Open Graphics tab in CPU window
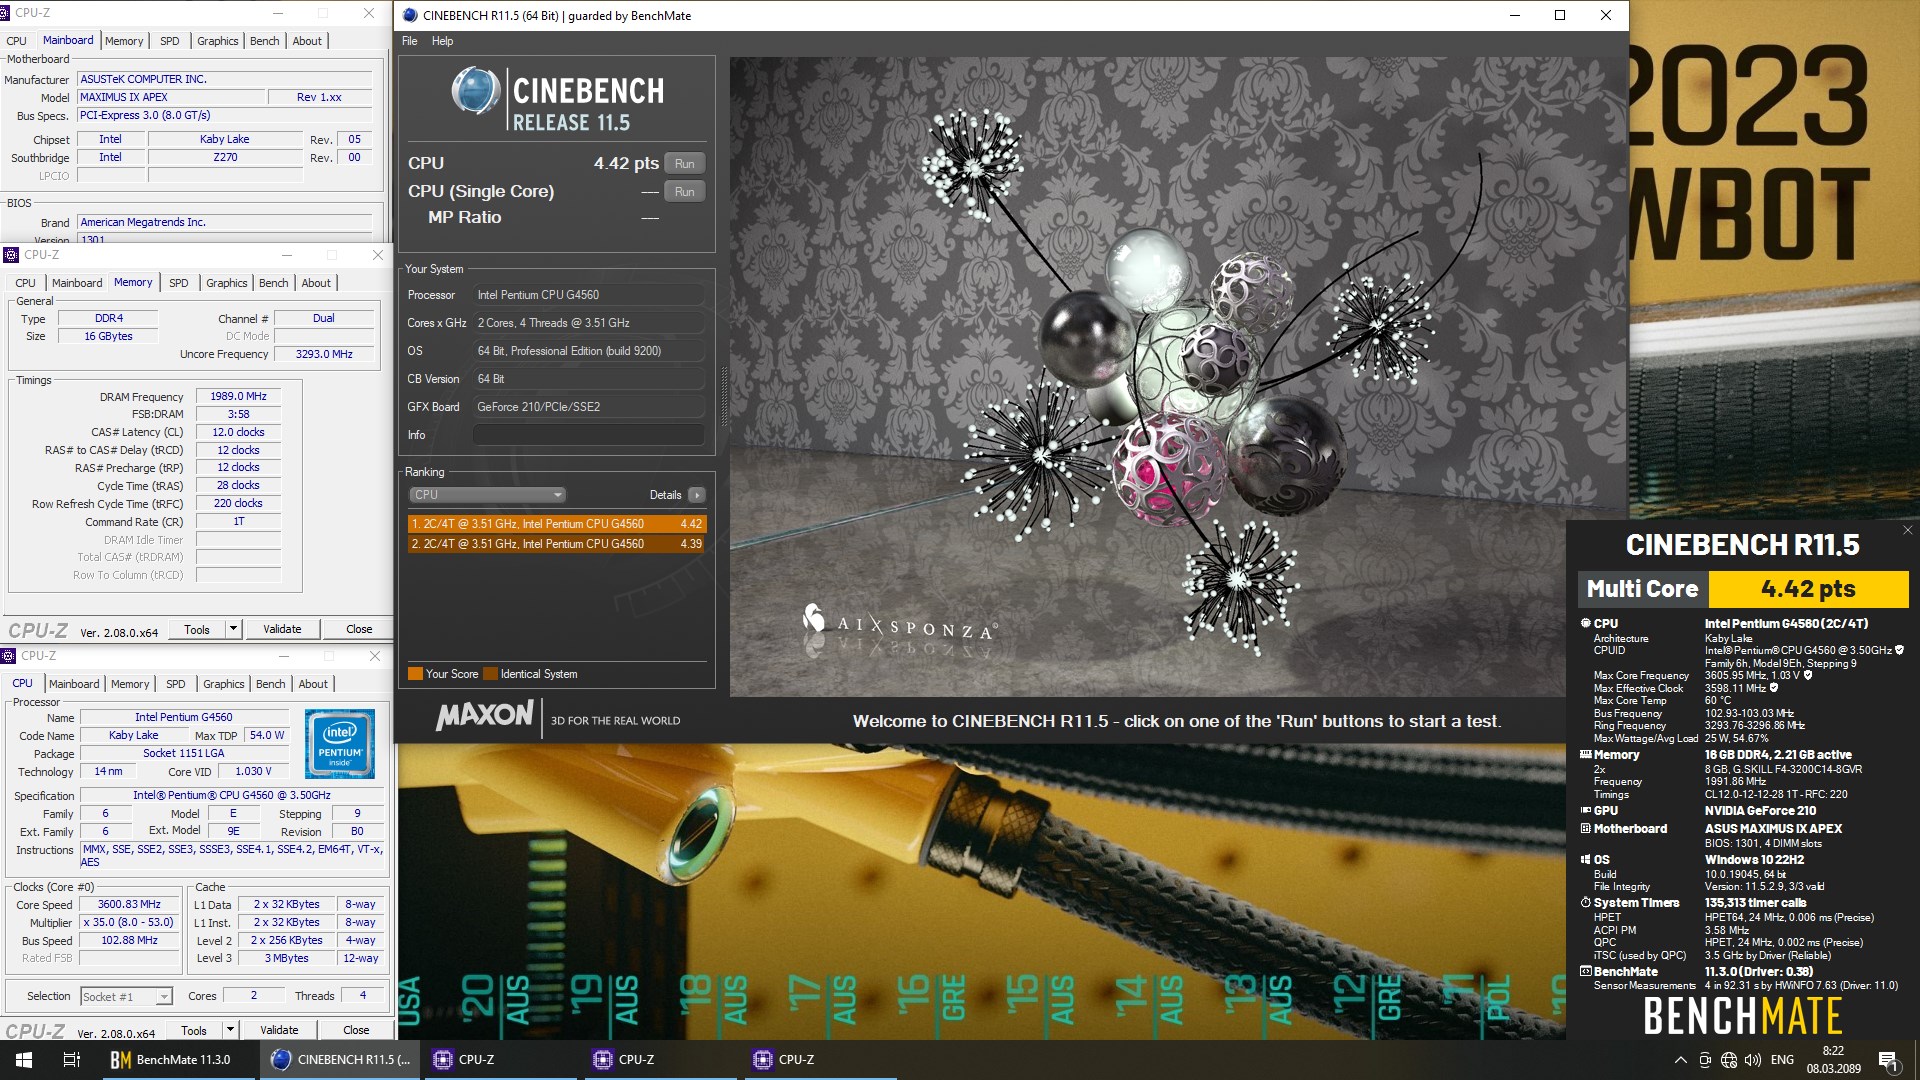Viewport: 1920px width, 1080px height. click(223, 684)
